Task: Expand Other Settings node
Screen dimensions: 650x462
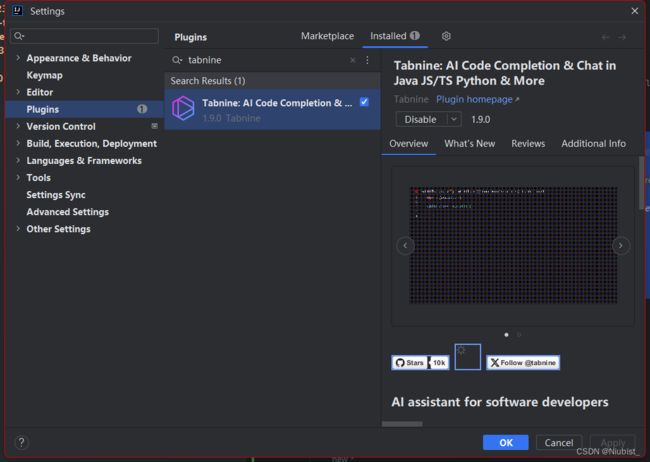Action: [x=18, y=229]
